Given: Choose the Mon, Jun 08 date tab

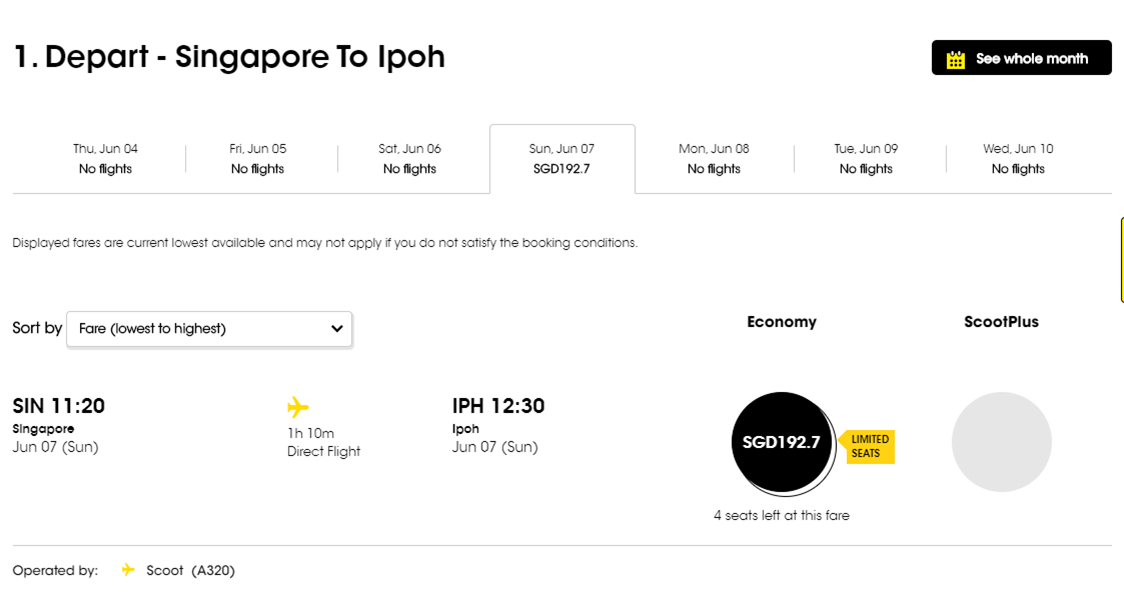Looking at the screenshot, I should click(714, 159).
